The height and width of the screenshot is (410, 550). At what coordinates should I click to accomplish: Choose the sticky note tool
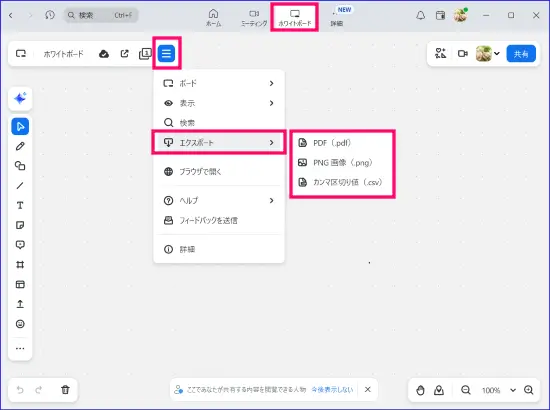point(20,225)
